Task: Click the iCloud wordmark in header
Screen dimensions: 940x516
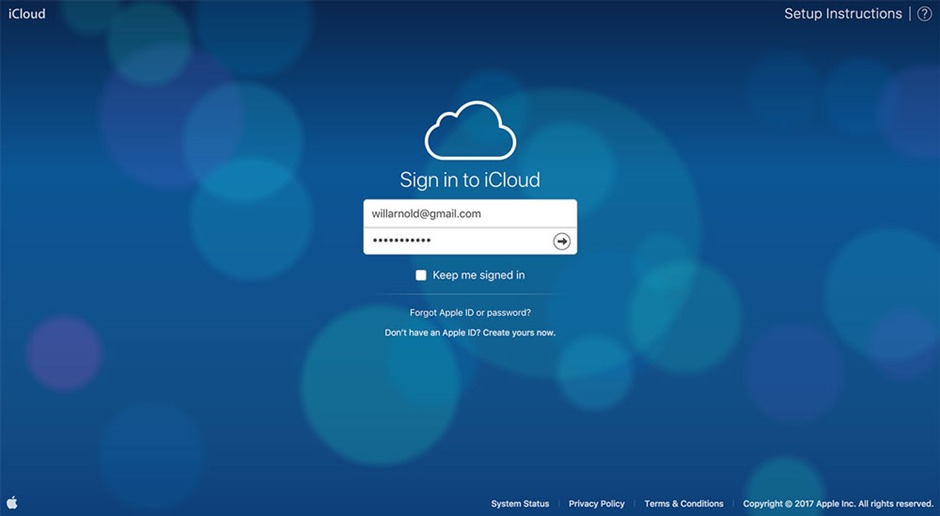Action: (27, 14)
